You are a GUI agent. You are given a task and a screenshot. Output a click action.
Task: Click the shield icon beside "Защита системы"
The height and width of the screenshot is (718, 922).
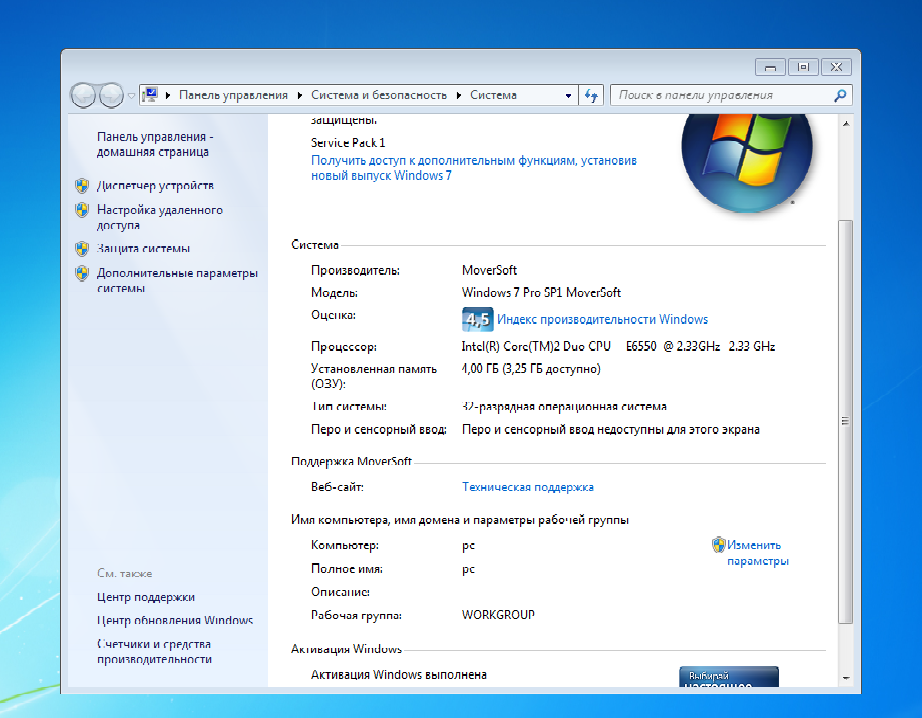(82, 249)
